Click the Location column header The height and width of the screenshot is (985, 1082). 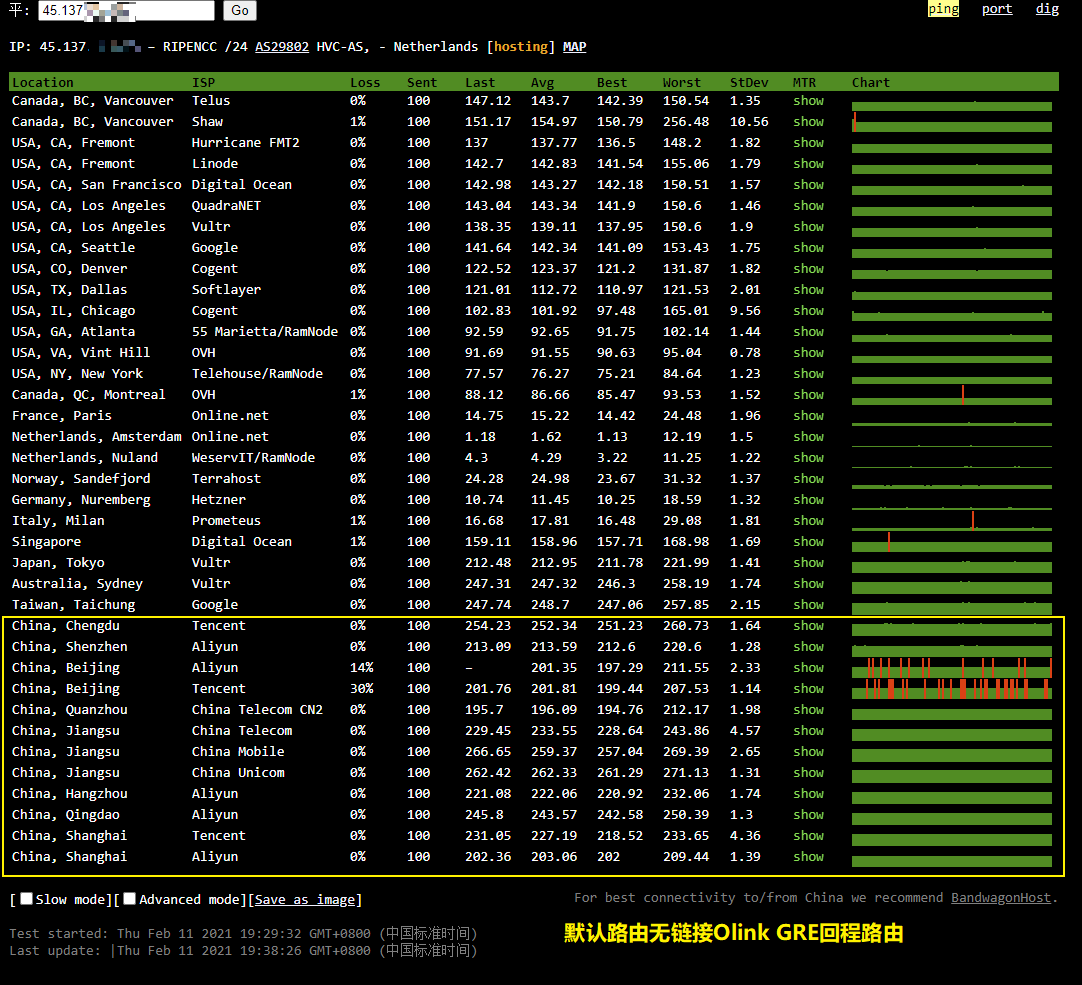[x=43, y=82]
